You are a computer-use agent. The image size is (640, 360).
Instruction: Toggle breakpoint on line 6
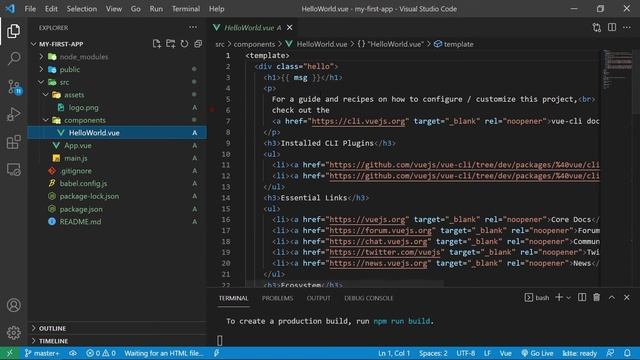tap(212, 110)
